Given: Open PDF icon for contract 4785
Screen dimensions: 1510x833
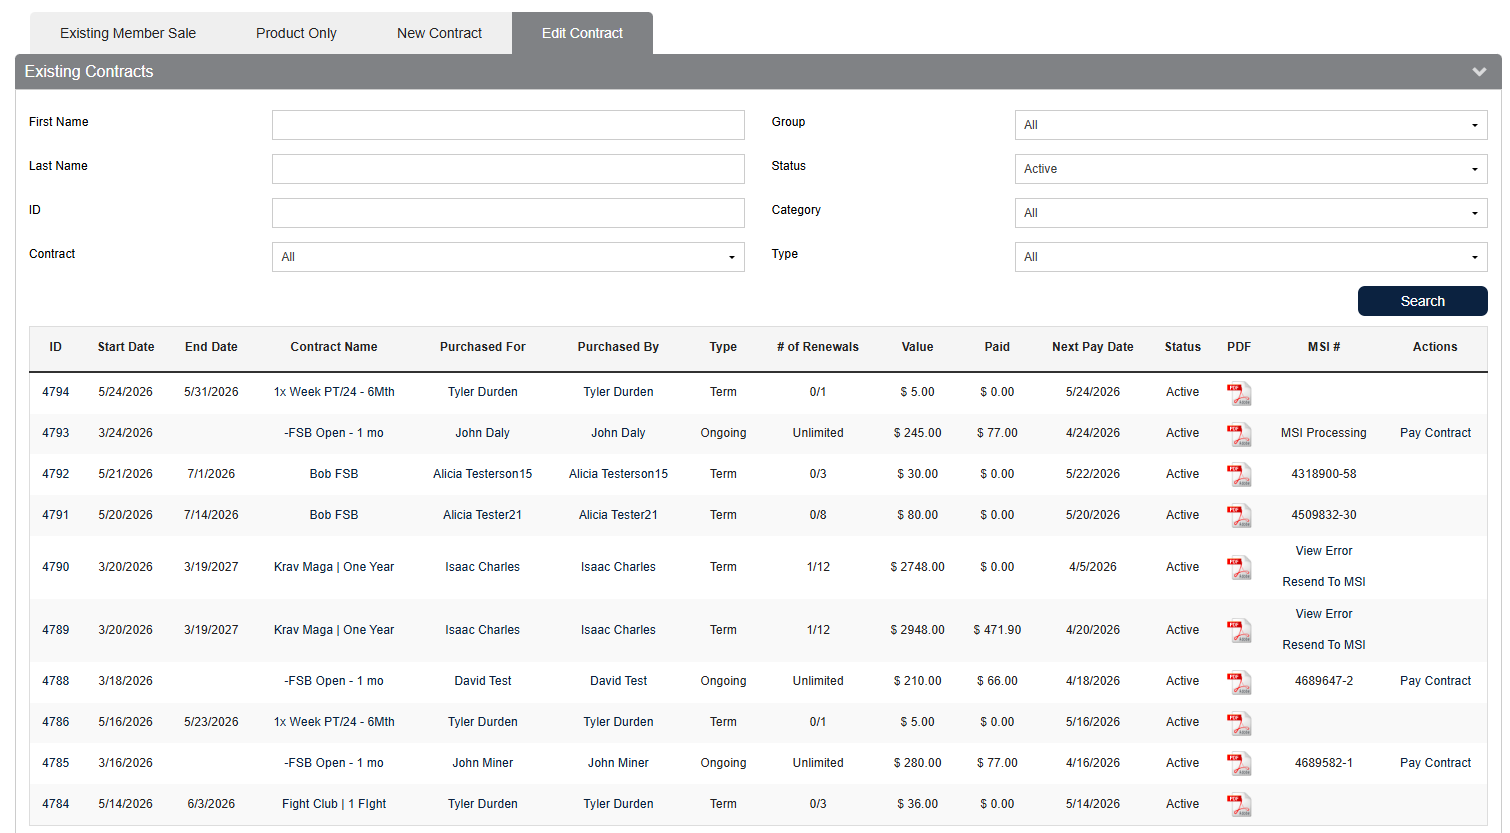Looking at the screenshot, I should pyautogui.click(x=1239, y=764).
